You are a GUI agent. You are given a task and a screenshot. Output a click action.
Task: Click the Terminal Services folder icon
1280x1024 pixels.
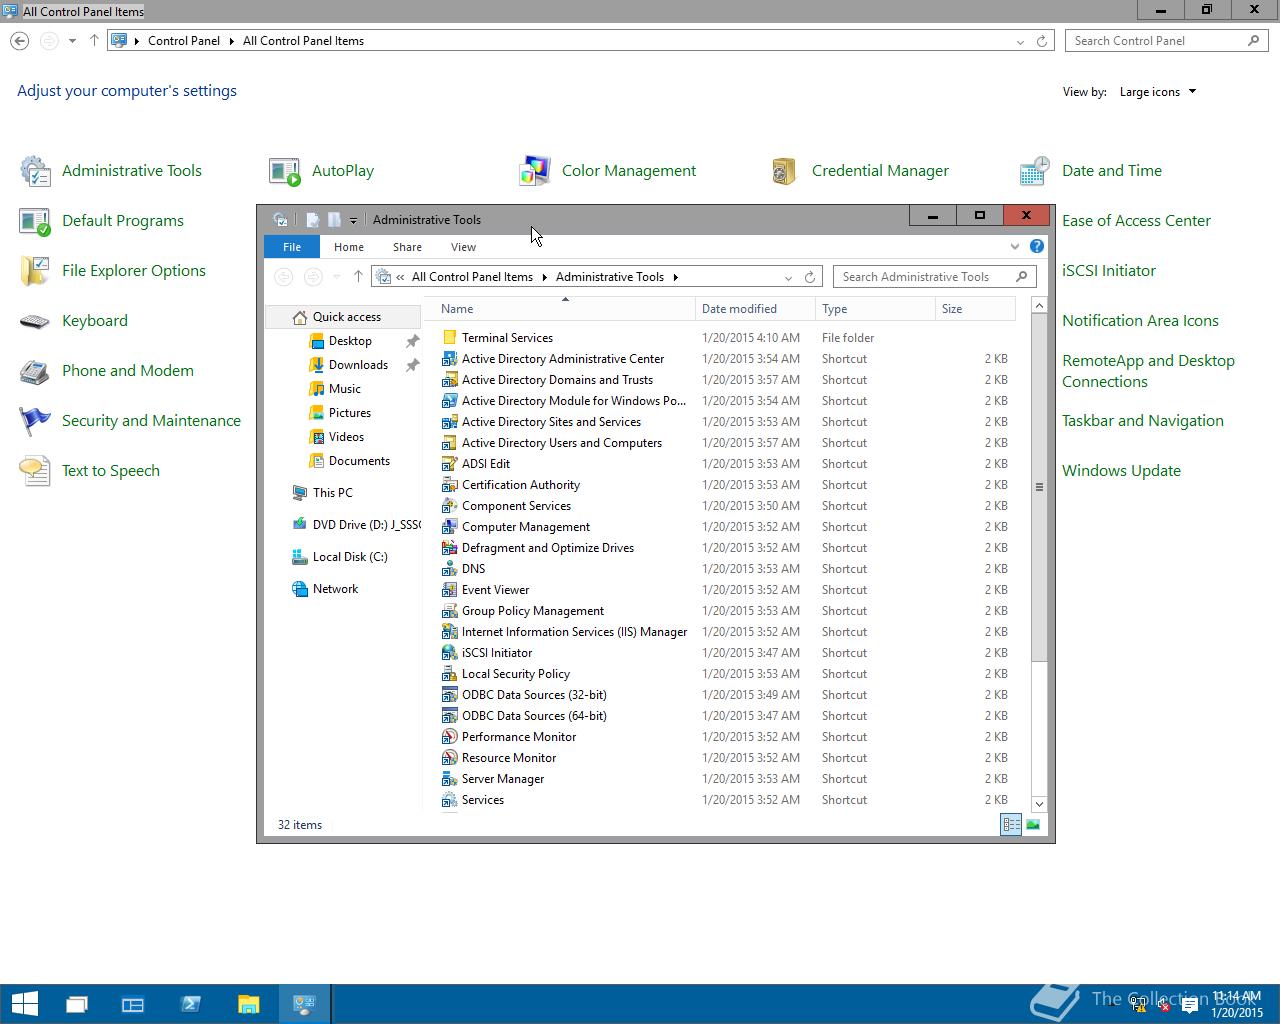(450, 338)
